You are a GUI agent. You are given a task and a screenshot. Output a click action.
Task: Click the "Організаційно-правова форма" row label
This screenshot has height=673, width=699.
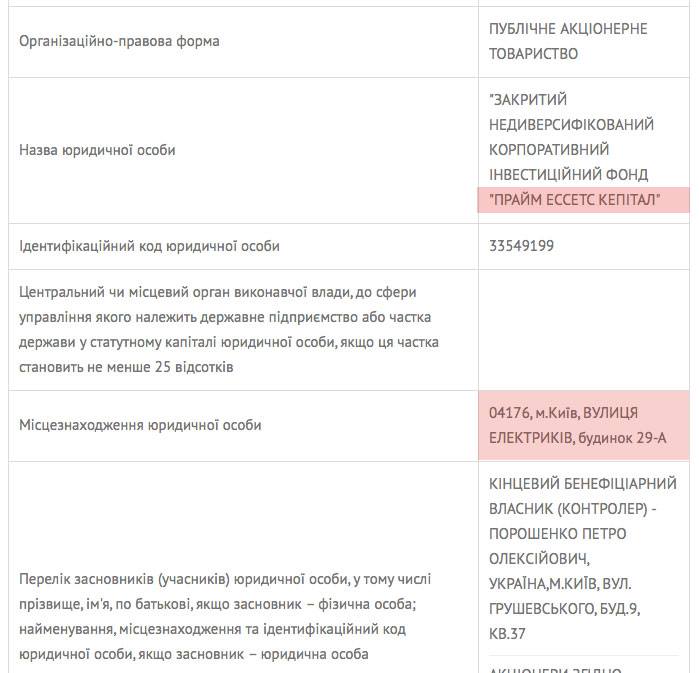(x=119, y=41)
